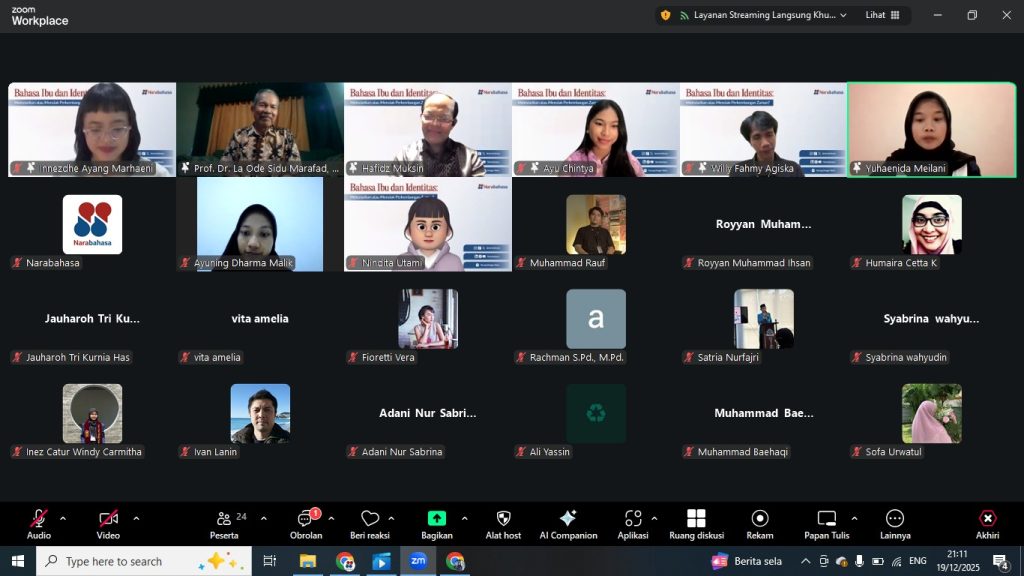Turn on camera with Video button
The height and width of the screenshot is (576, 1024).
(108, 522)
